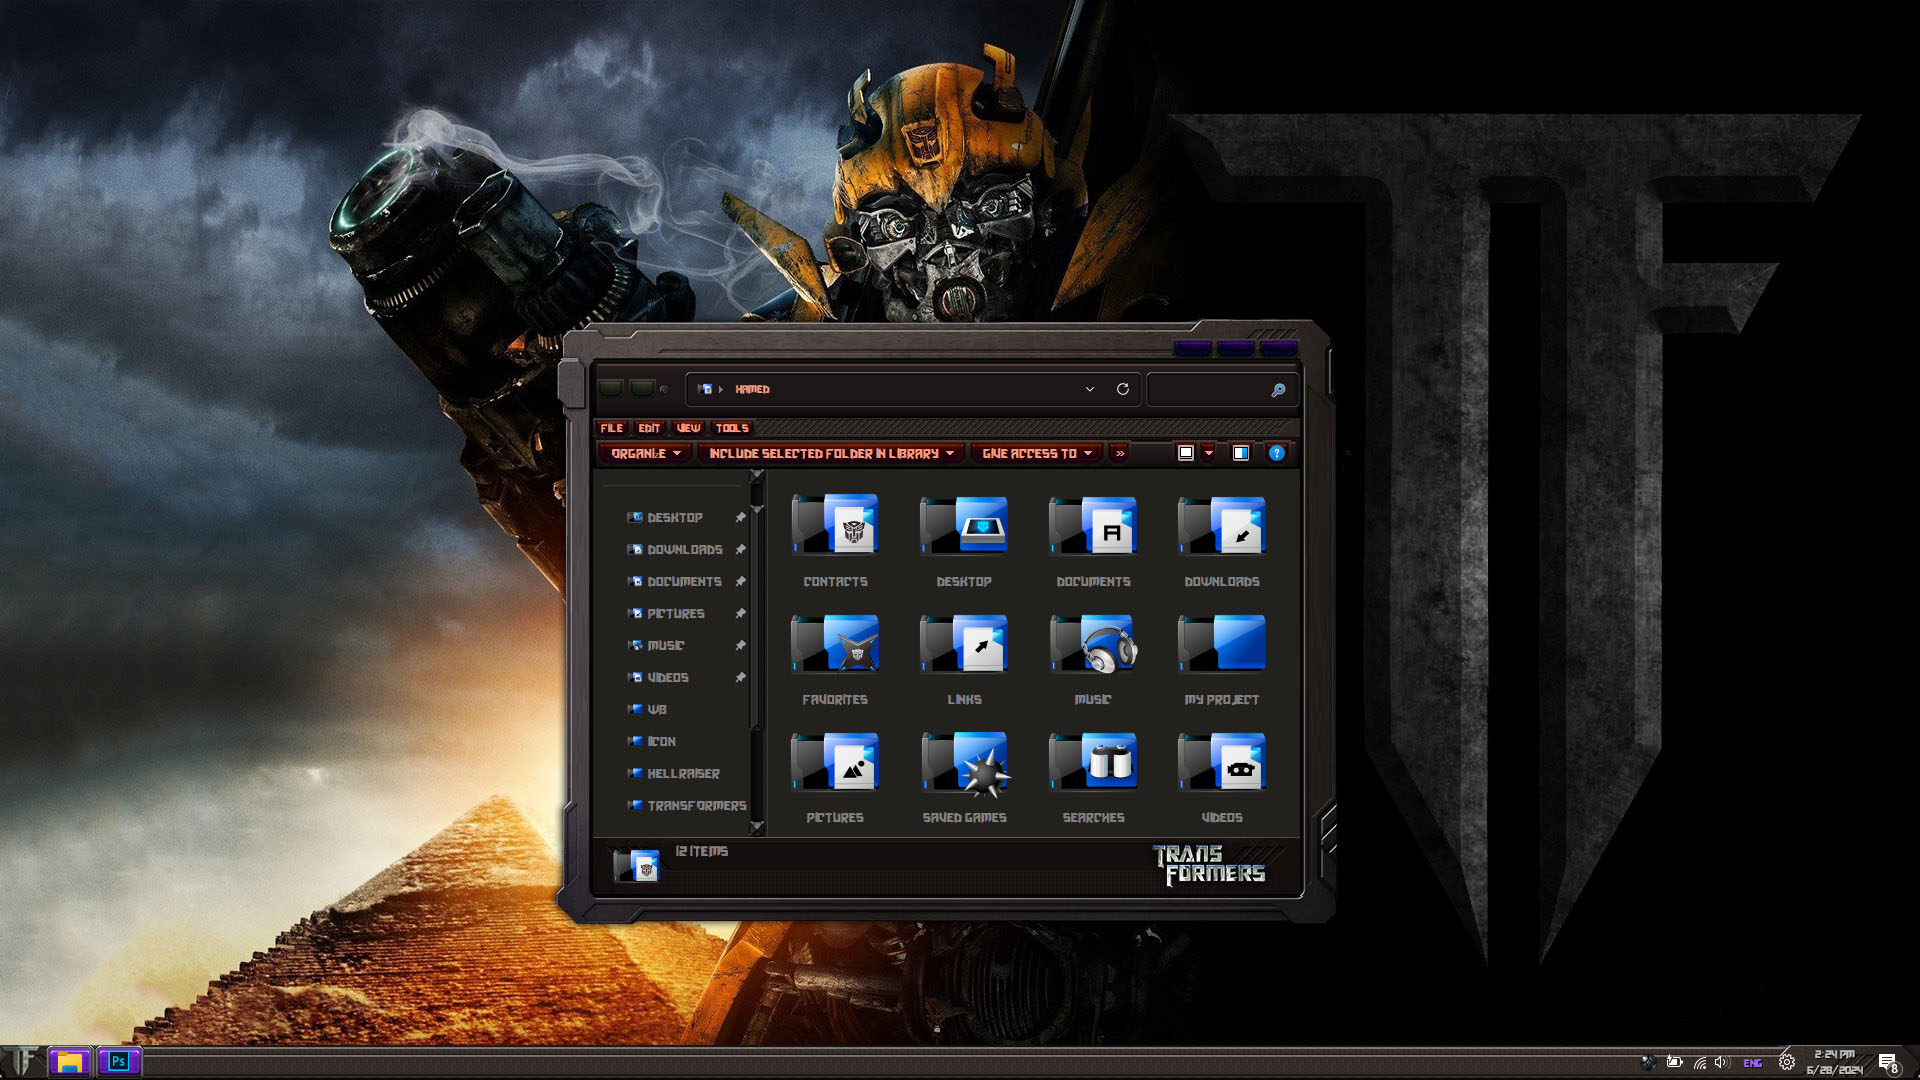
Task: Click the blue help question-mark icon
Action: click(1276, 453)
